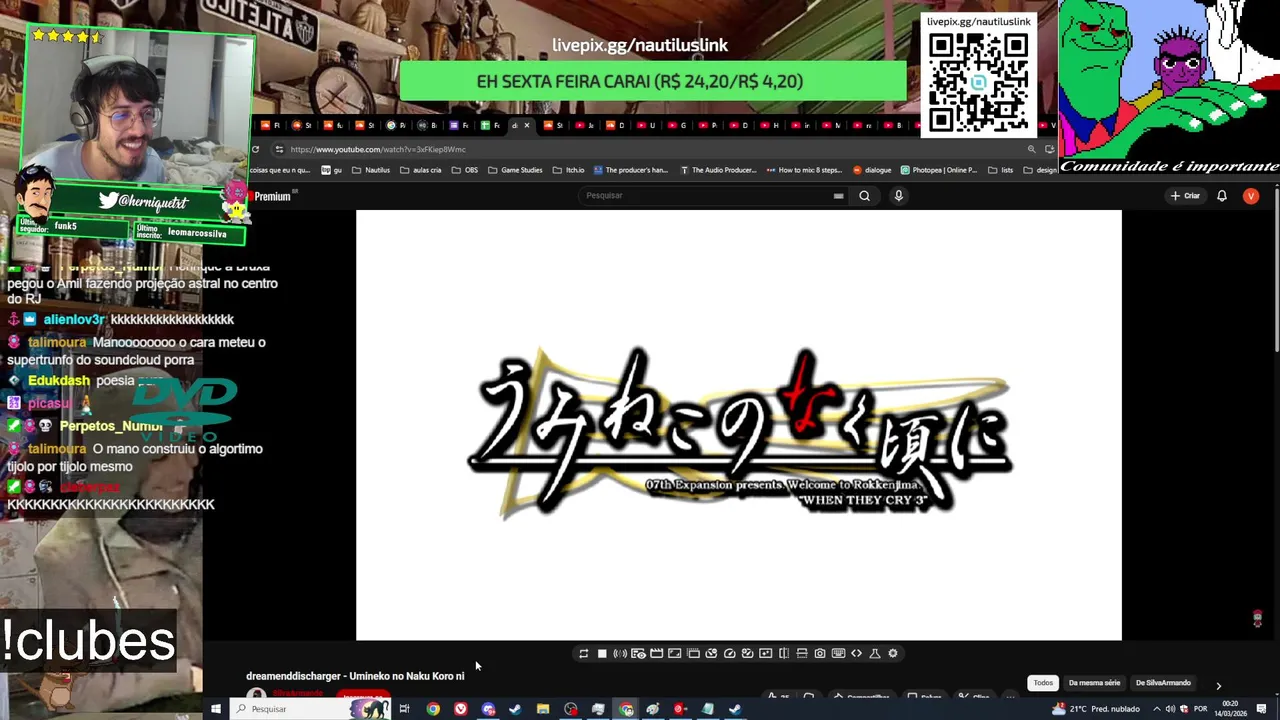Reload the page with the browser refresh icon
1280x720 pixels.
pyautogui.click(x=255, y=149)
